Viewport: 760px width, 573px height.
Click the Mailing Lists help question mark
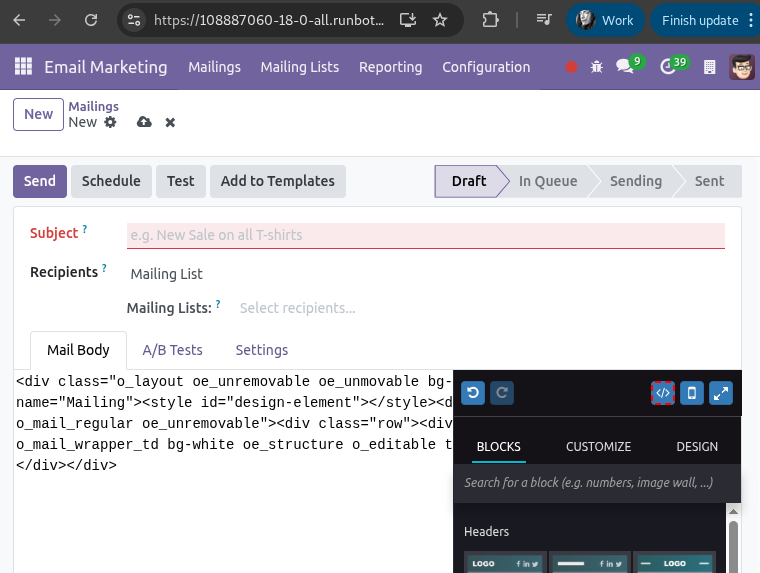tap(218, 304)
